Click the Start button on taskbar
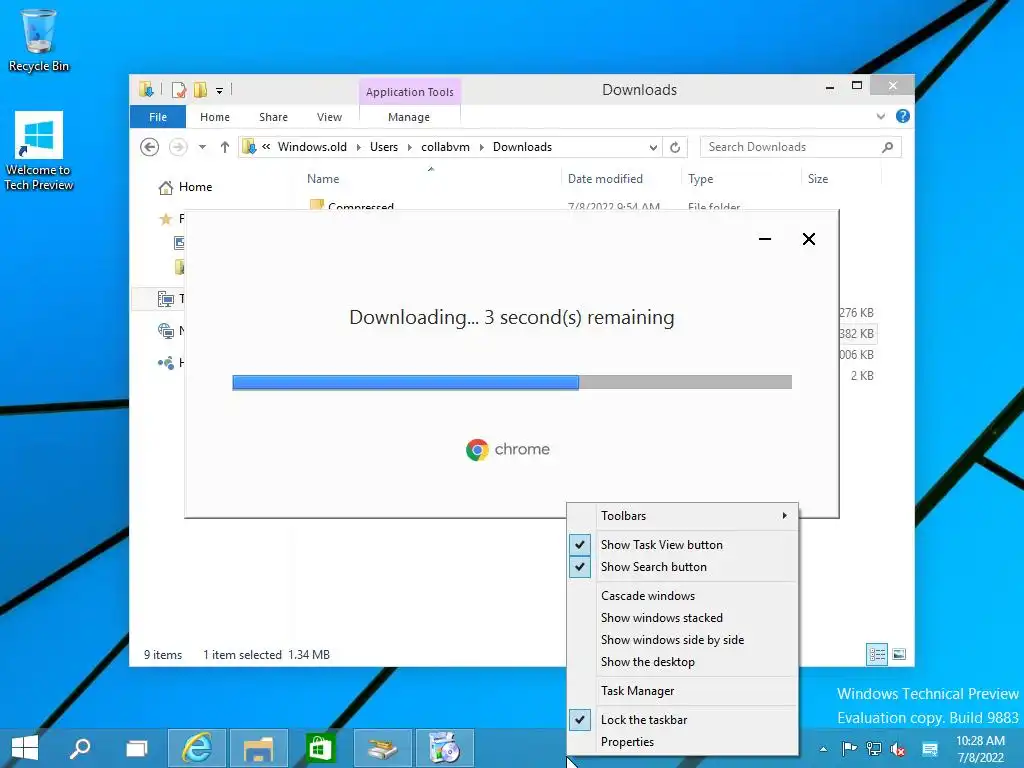Image resolution: width=1024 pixels, height=768 pixels. pos(25,748)
